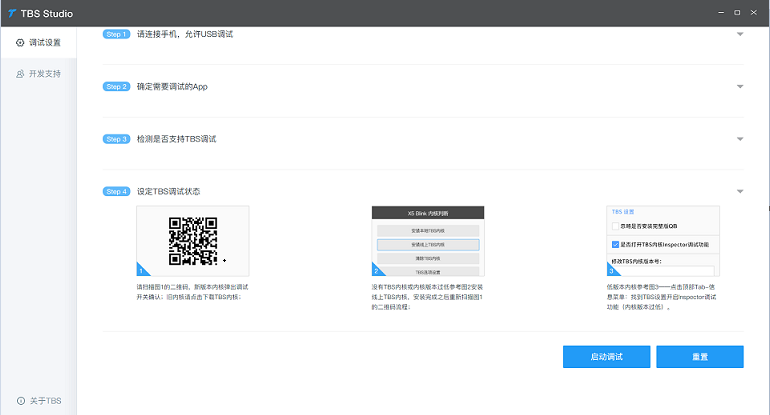Click the X5 Blink kernel list image
The width and height of the screenshot is (770, 415).
427,242
